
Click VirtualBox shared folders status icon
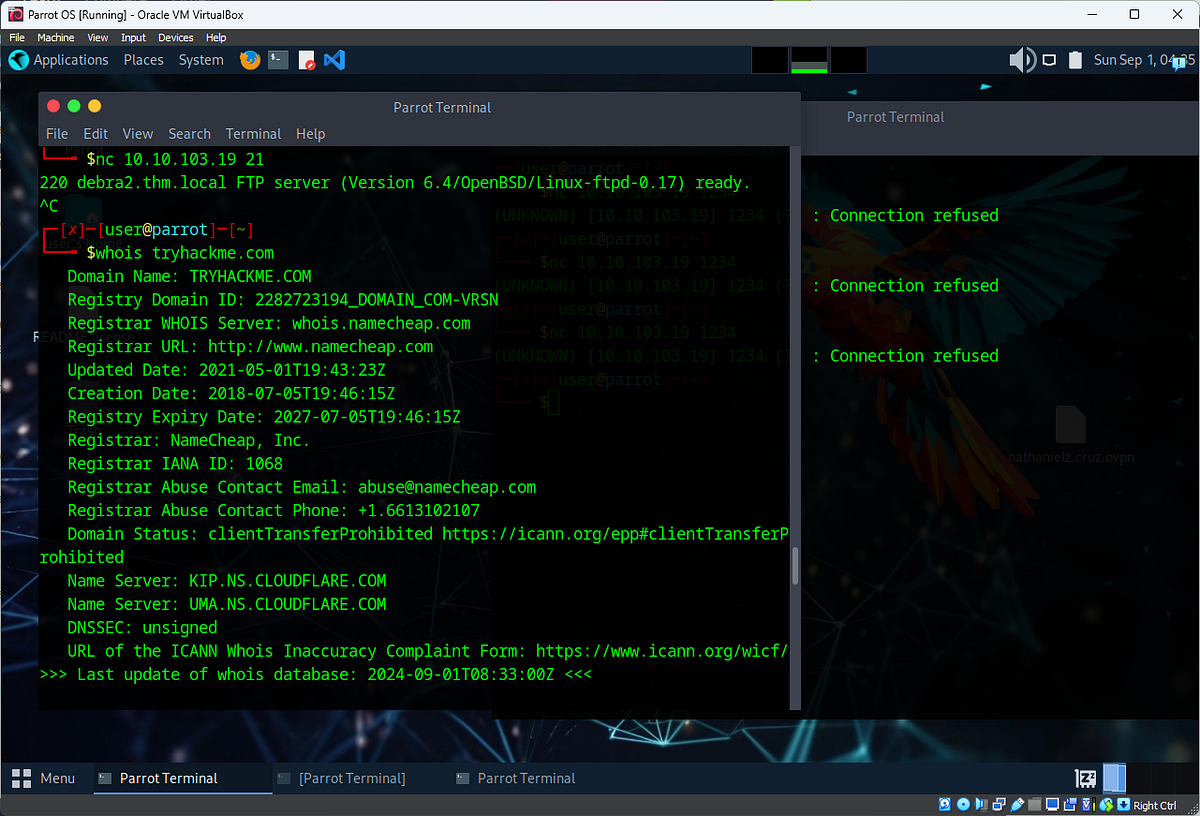(x=1035, y=805)
